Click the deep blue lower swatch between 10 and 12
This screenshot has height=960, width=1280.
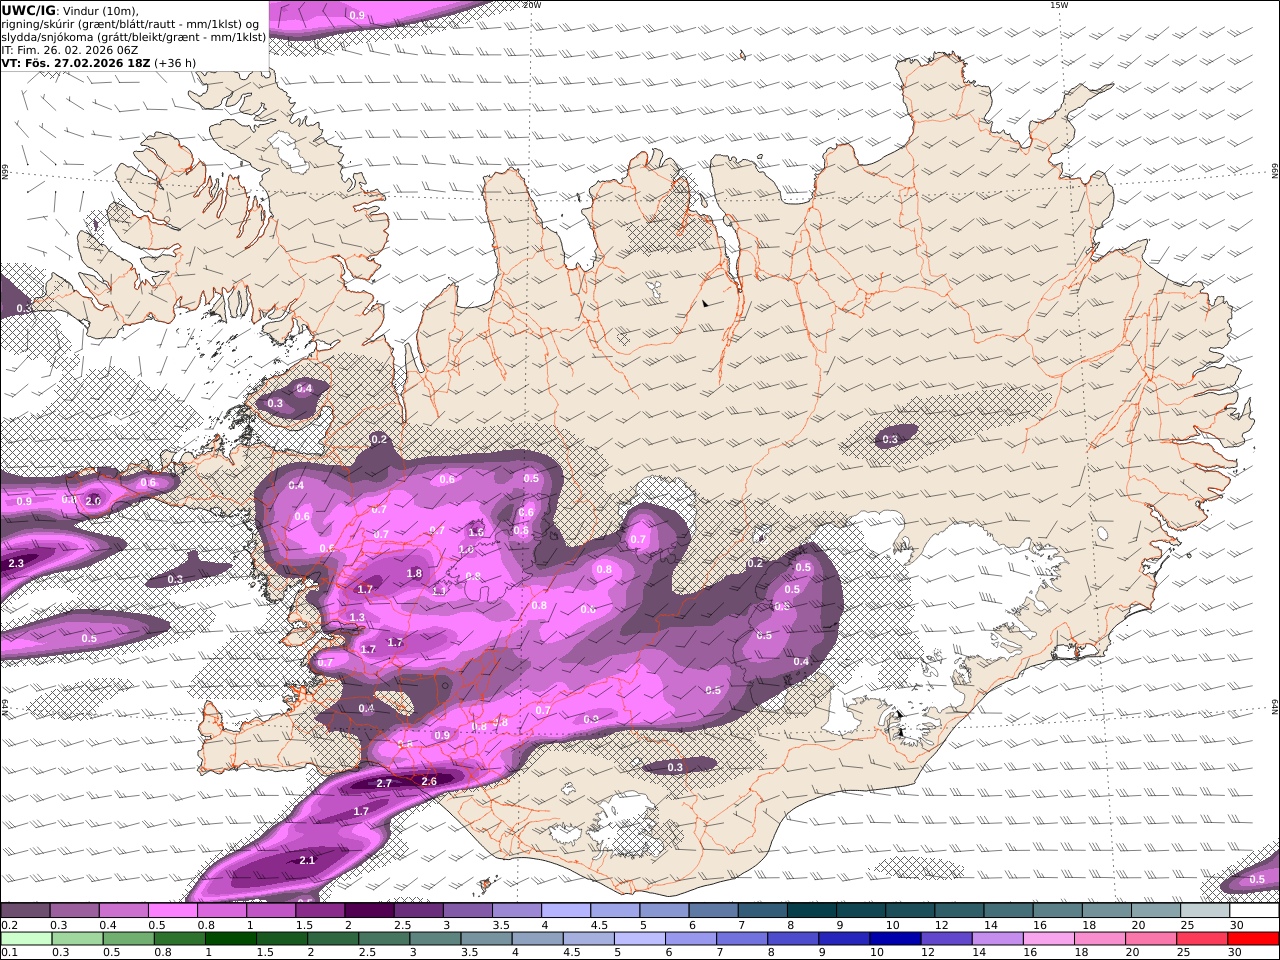coord(893,938)
